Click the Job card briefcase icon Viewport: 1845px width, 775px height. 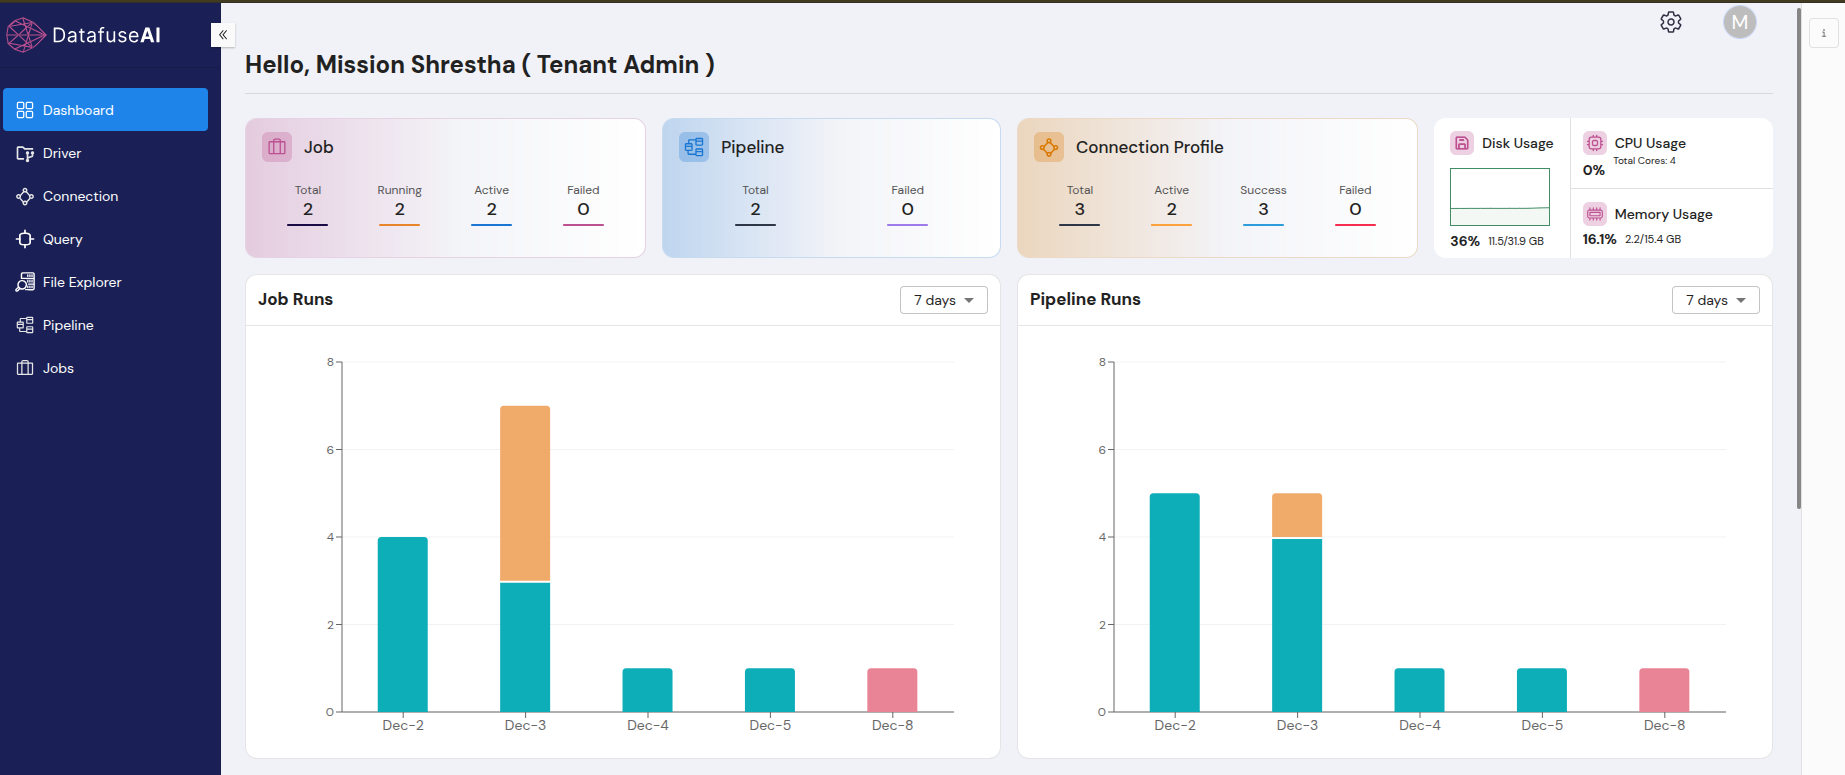(x=277, y=147)
